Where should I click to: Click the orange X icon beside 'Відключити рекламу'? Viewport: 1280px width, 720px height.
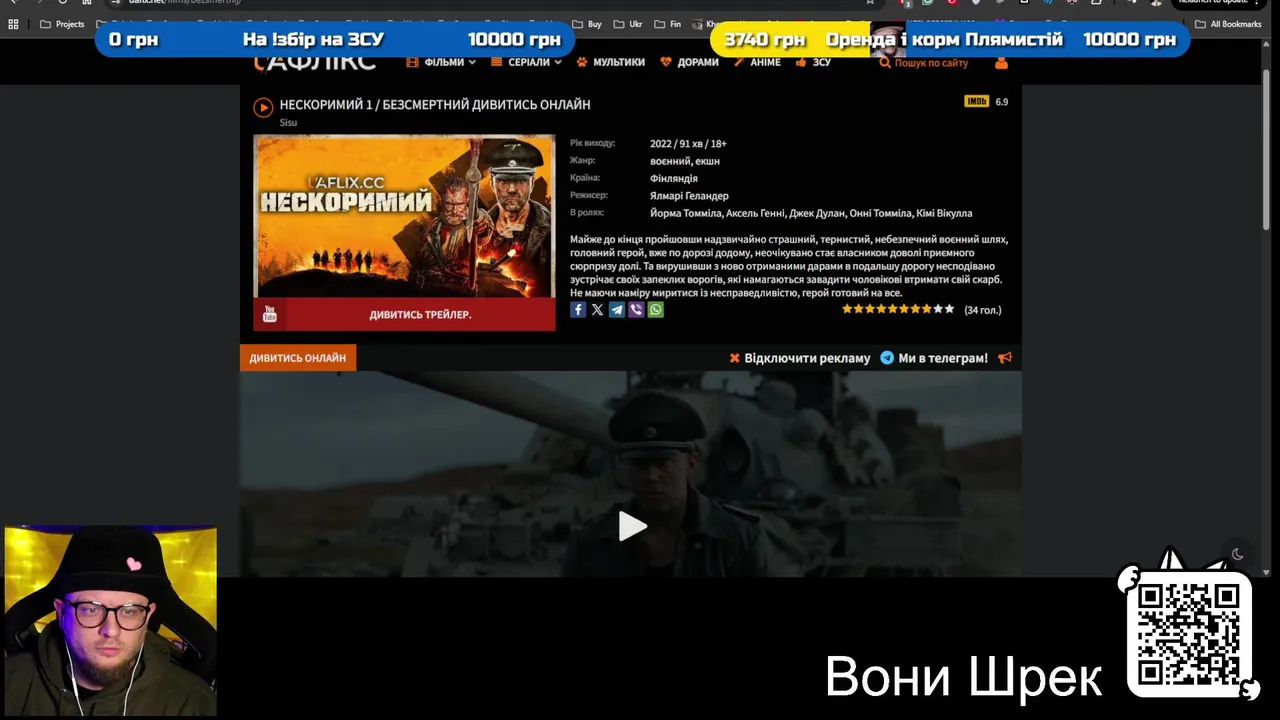[735, 358]
